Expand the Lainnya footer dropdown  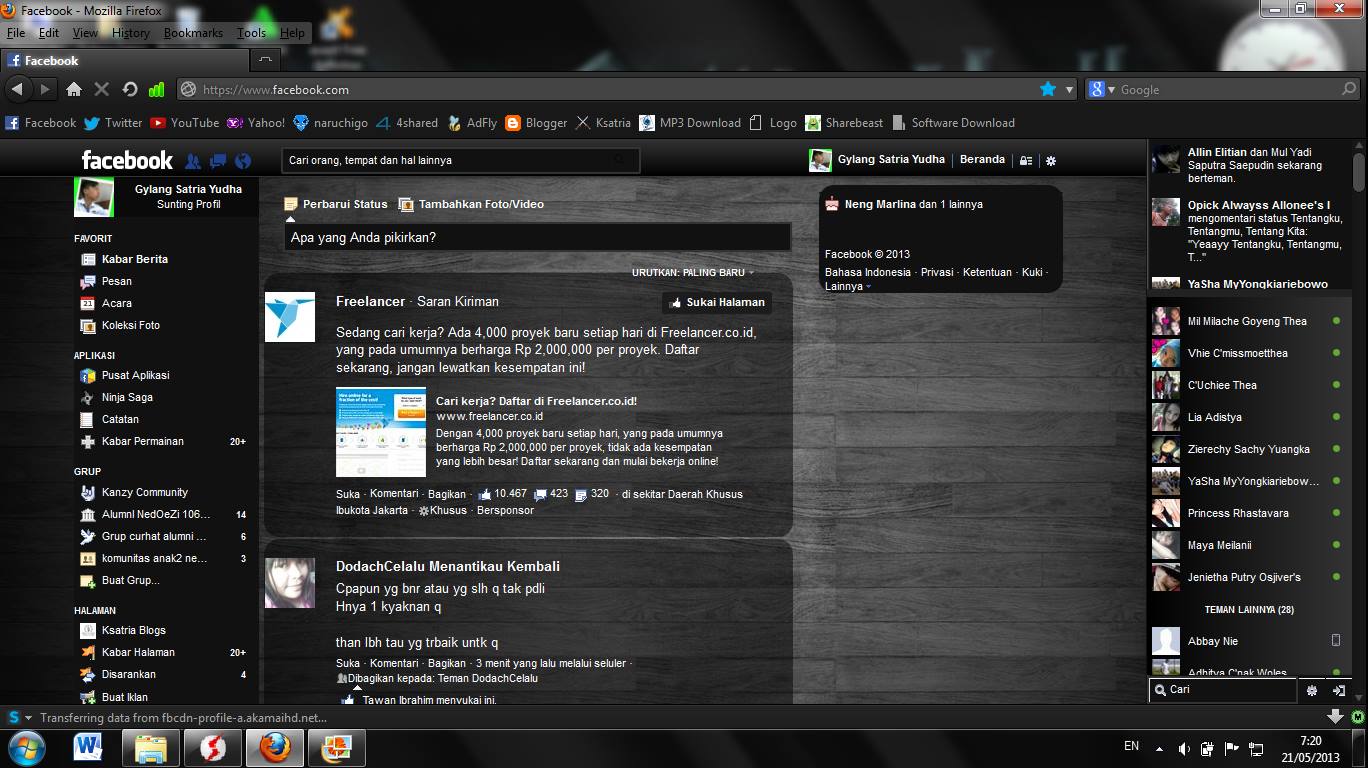[x=847, y=286]
